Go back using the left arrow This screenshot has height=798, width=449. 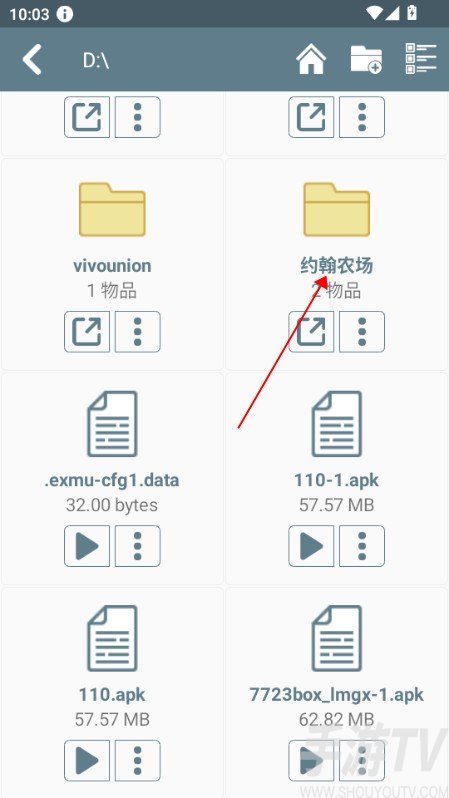click(x=32, y=60)
